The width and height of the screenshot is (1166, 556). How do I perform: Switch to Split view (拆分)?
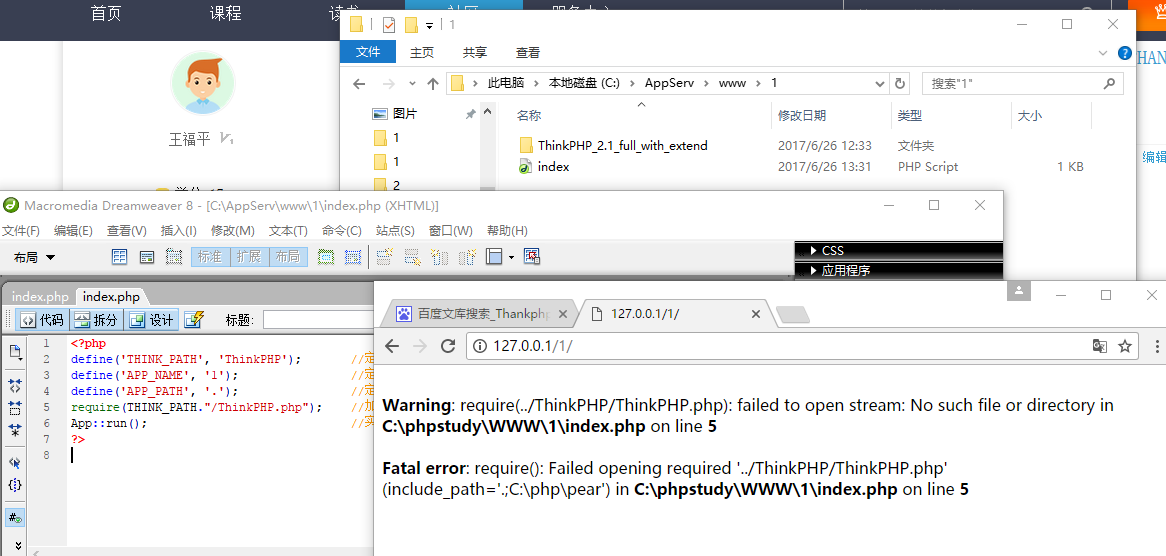98,320
